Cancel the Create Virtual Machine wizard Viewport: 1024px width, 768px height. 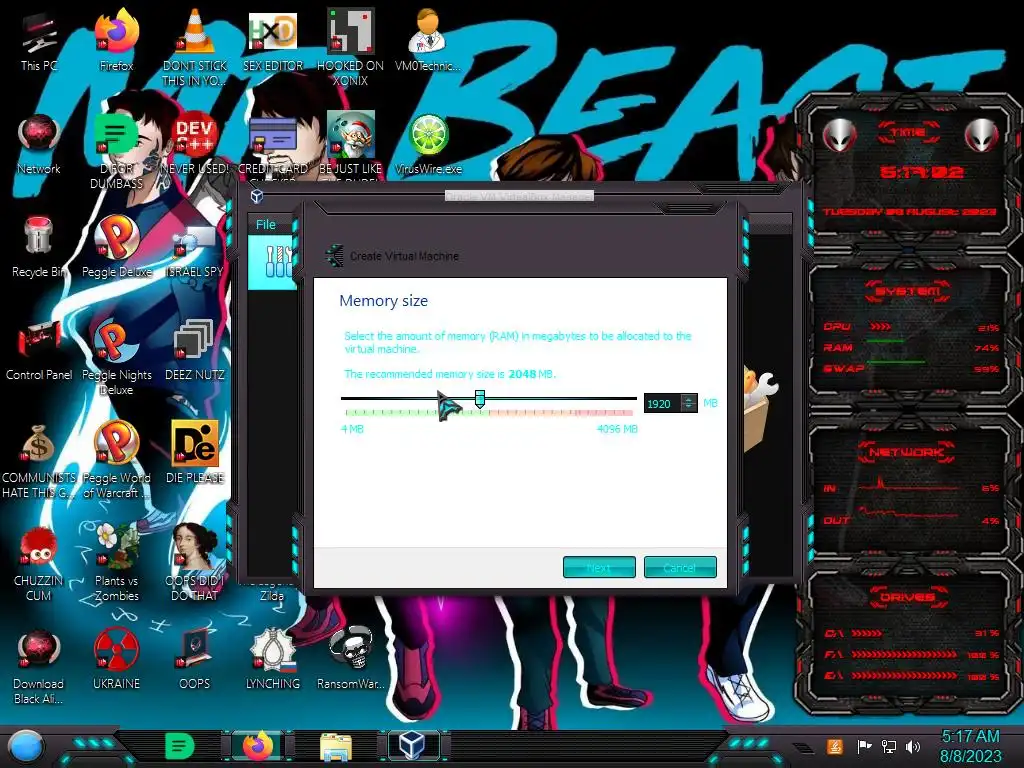[x=680, y=568]
